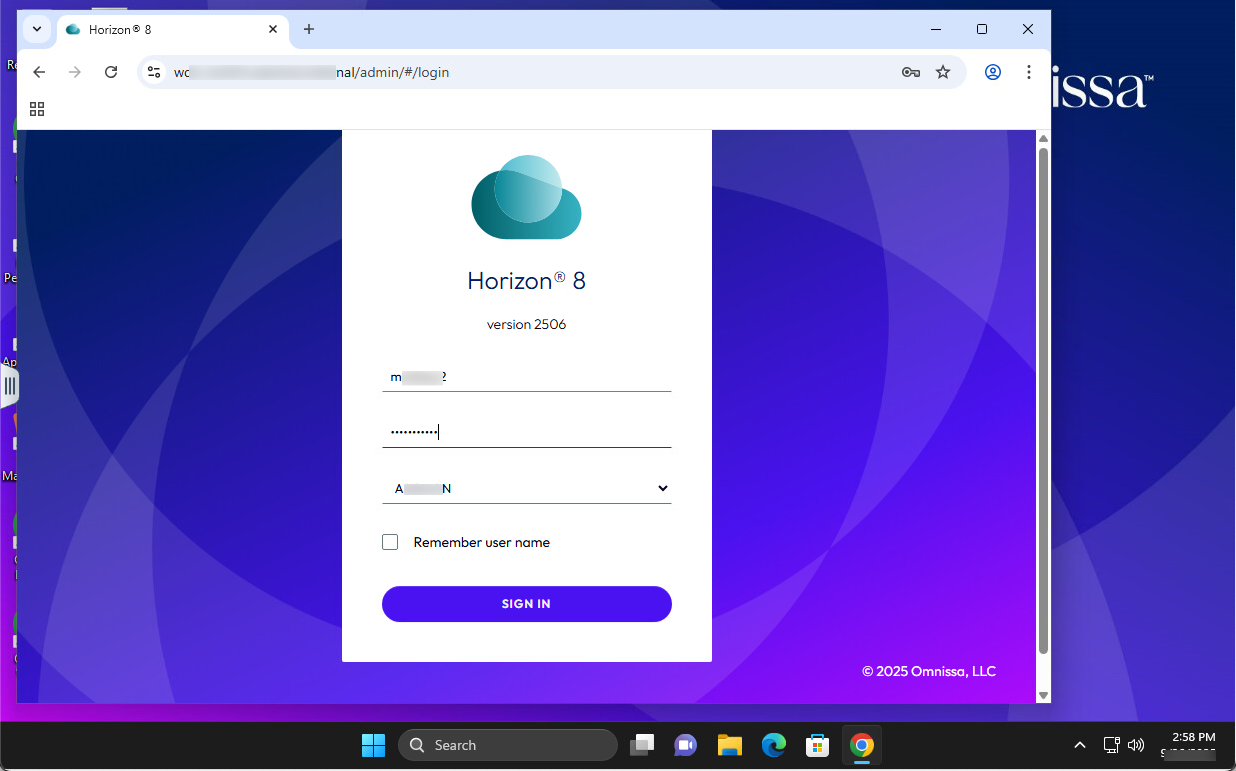This screenshot has height=771, width=1236.
Task: Go back using the browser back arrow
Action: tap(39, 72)
